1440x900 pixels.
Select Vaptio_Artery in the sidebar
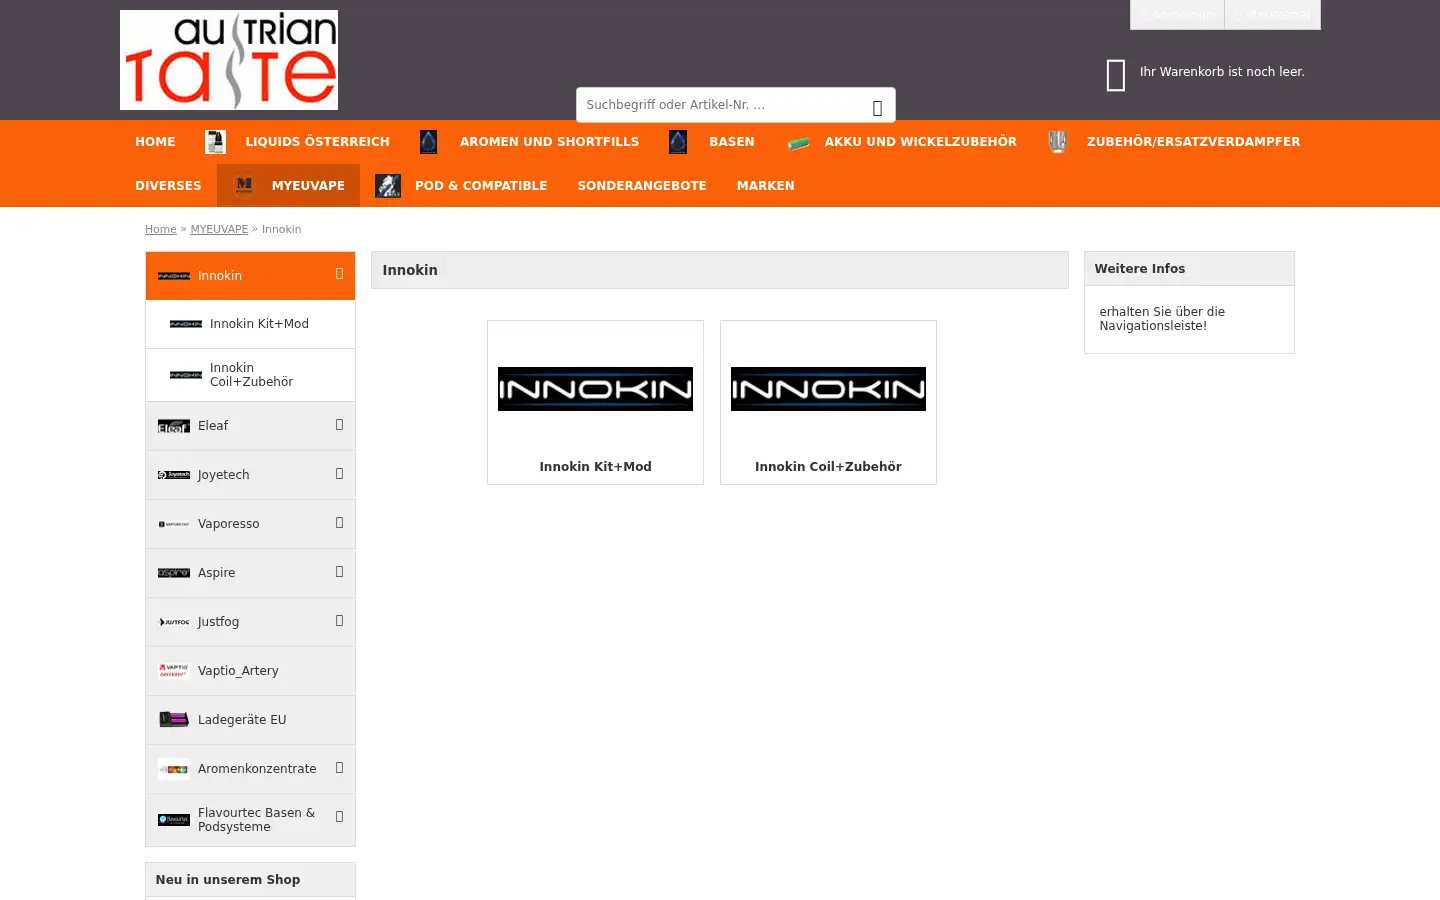(250, 671)
